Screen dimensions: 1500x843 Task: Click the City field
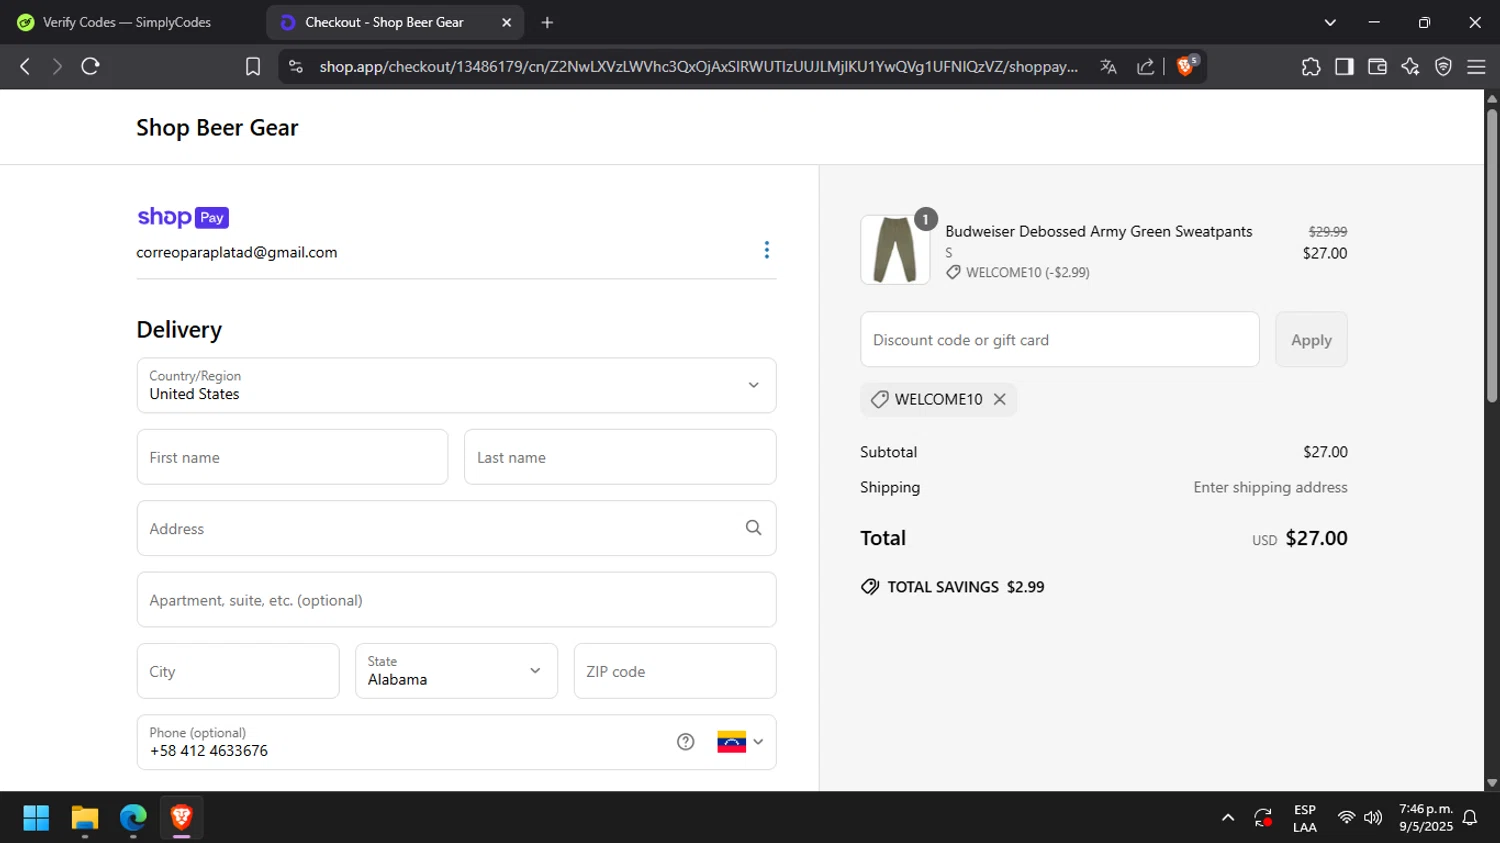pyautogui.click(x=238, y=671)
